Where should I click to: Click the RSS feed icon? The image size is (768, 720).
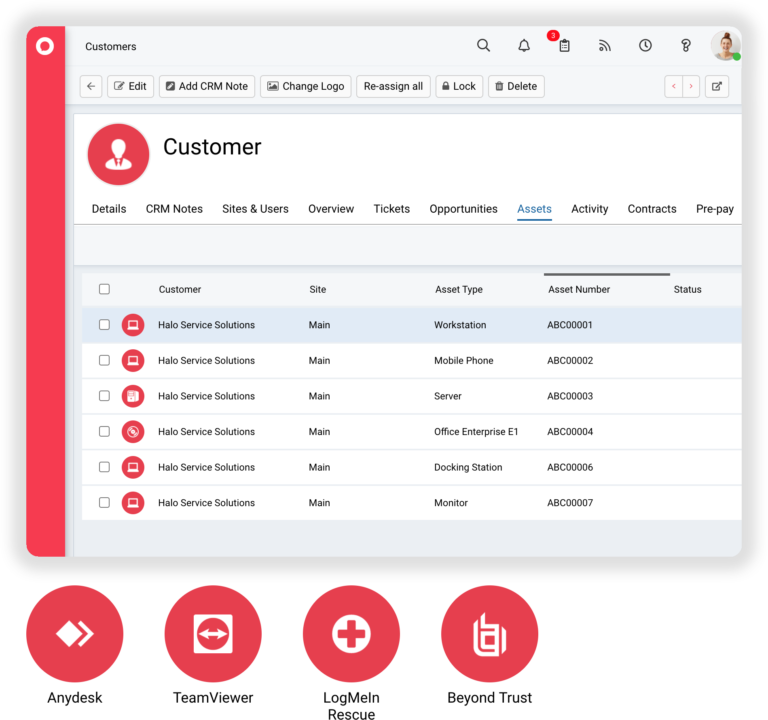point(605,46)
